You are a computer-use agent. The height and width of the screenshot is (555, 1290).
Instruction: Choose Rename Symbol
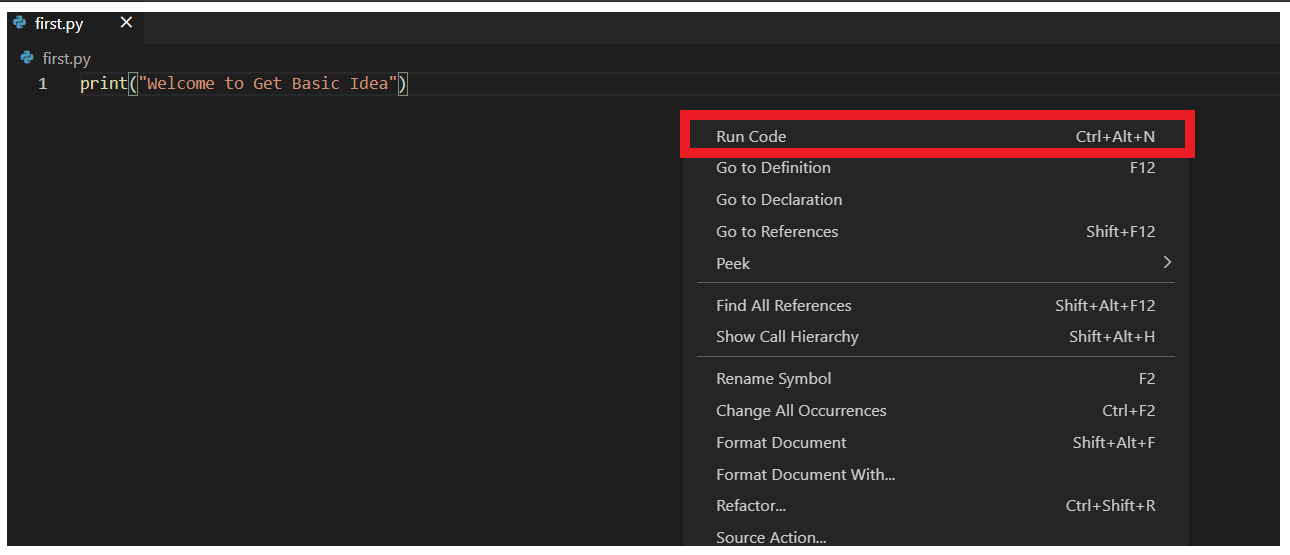pos(773,379)
